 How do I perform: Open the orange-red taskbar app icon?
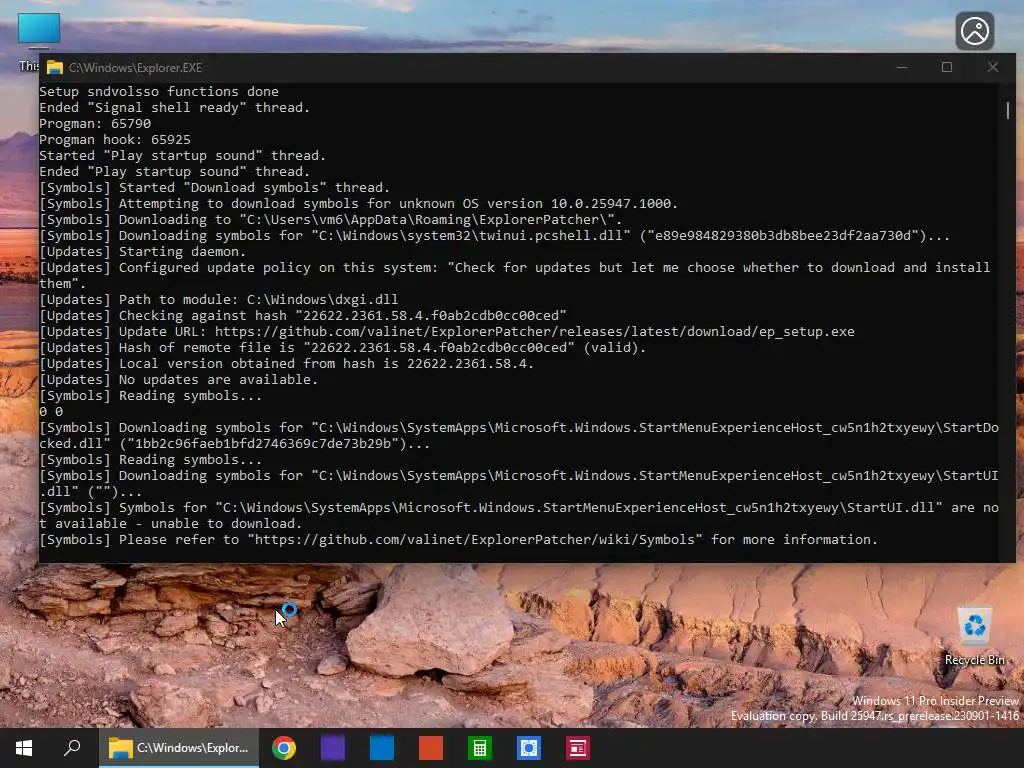point(430,748)
